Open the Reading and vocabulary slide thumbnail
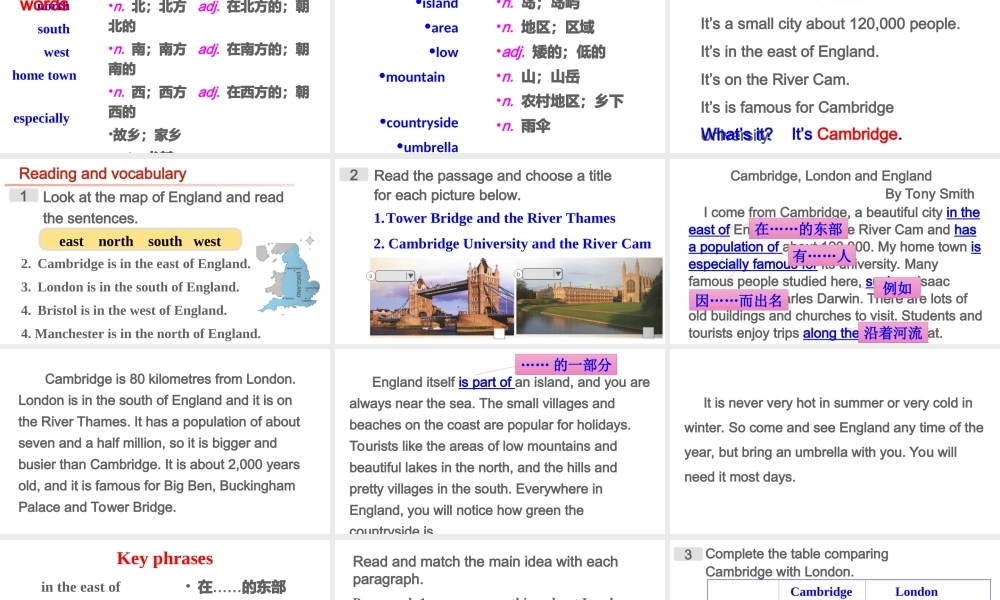Screen dimensions: 1000x600 [x=165, y=250]
